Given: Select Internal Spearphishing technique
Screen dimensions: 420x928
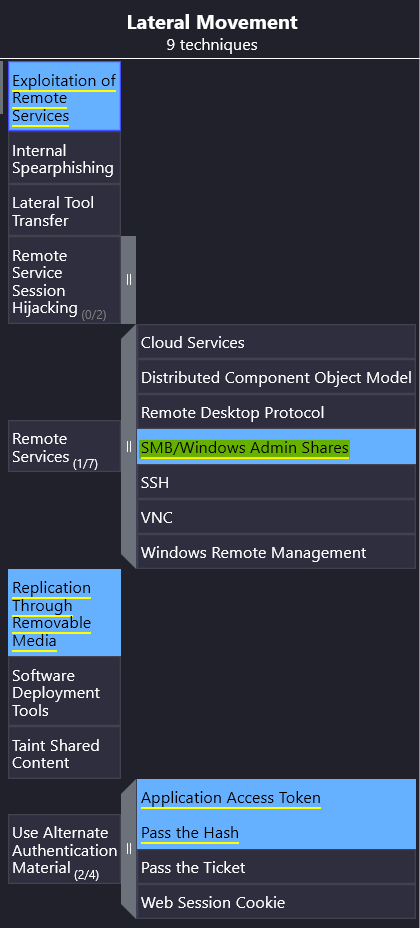Looking at the screenshot, I should tap(64, 158).
